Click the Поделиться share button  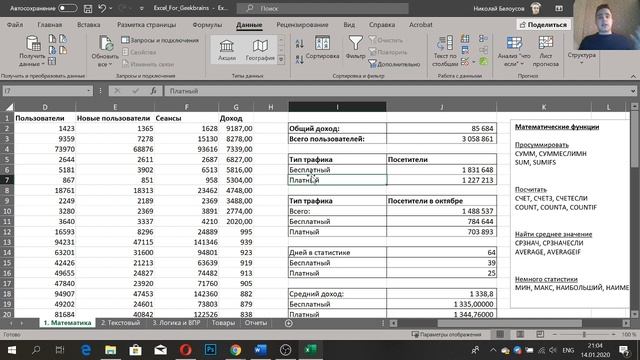tap(543, 24)
